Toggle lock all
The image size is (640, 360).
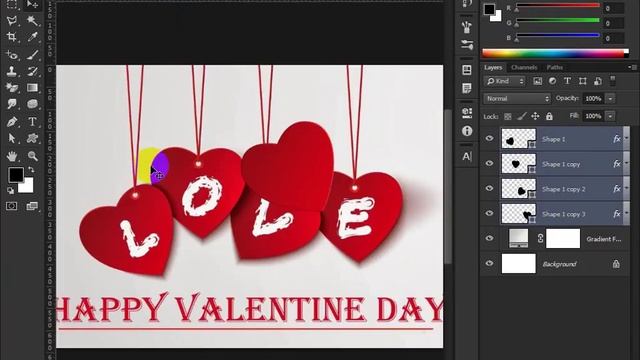click(549, 117)
